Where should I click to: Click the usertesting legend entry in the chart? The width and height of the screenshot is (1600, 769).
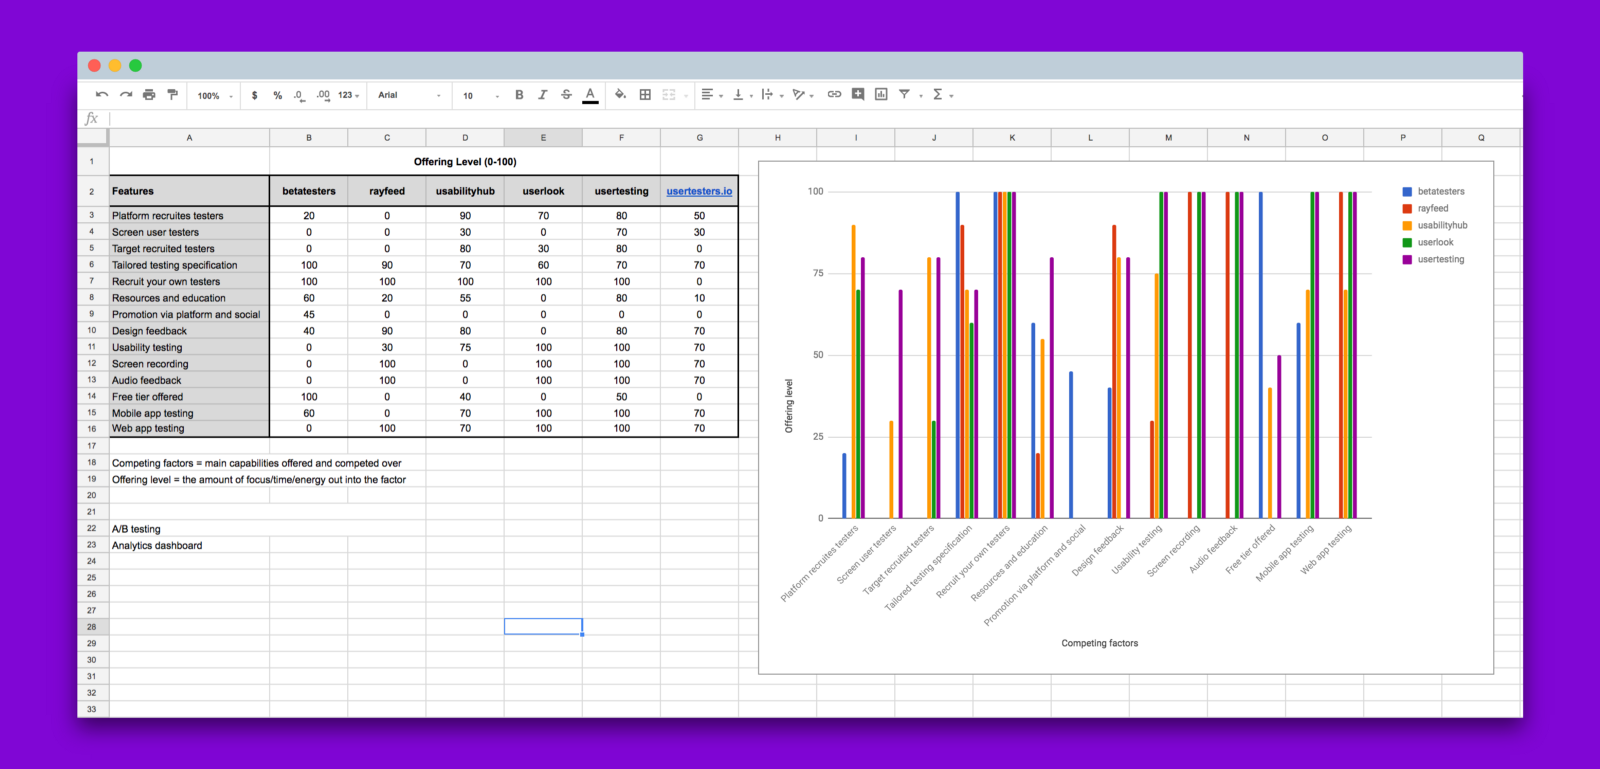point(1433,259)
